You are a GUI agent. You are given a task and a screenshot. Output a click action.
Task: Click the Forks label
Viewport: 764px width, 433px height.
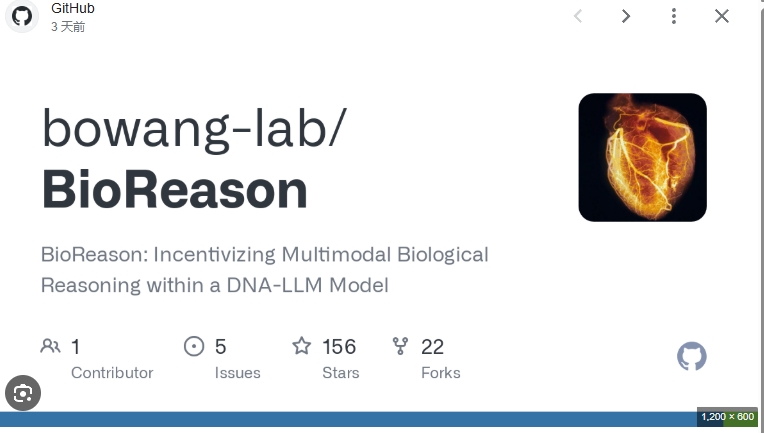(440, 373)
